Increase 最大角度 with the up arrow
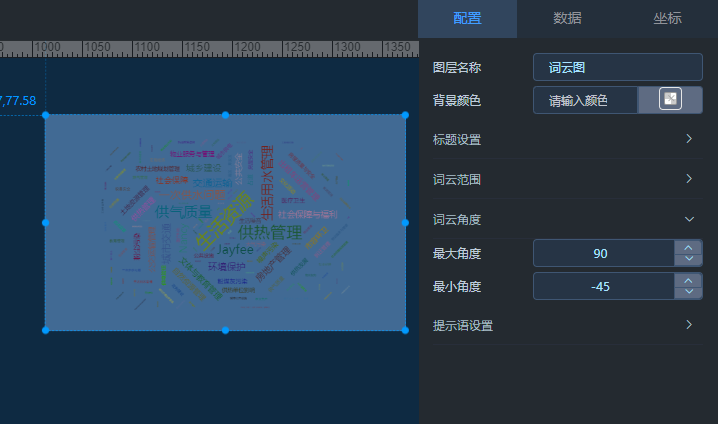The width and height of the screenshot is (718, 424). click(689, 247)
